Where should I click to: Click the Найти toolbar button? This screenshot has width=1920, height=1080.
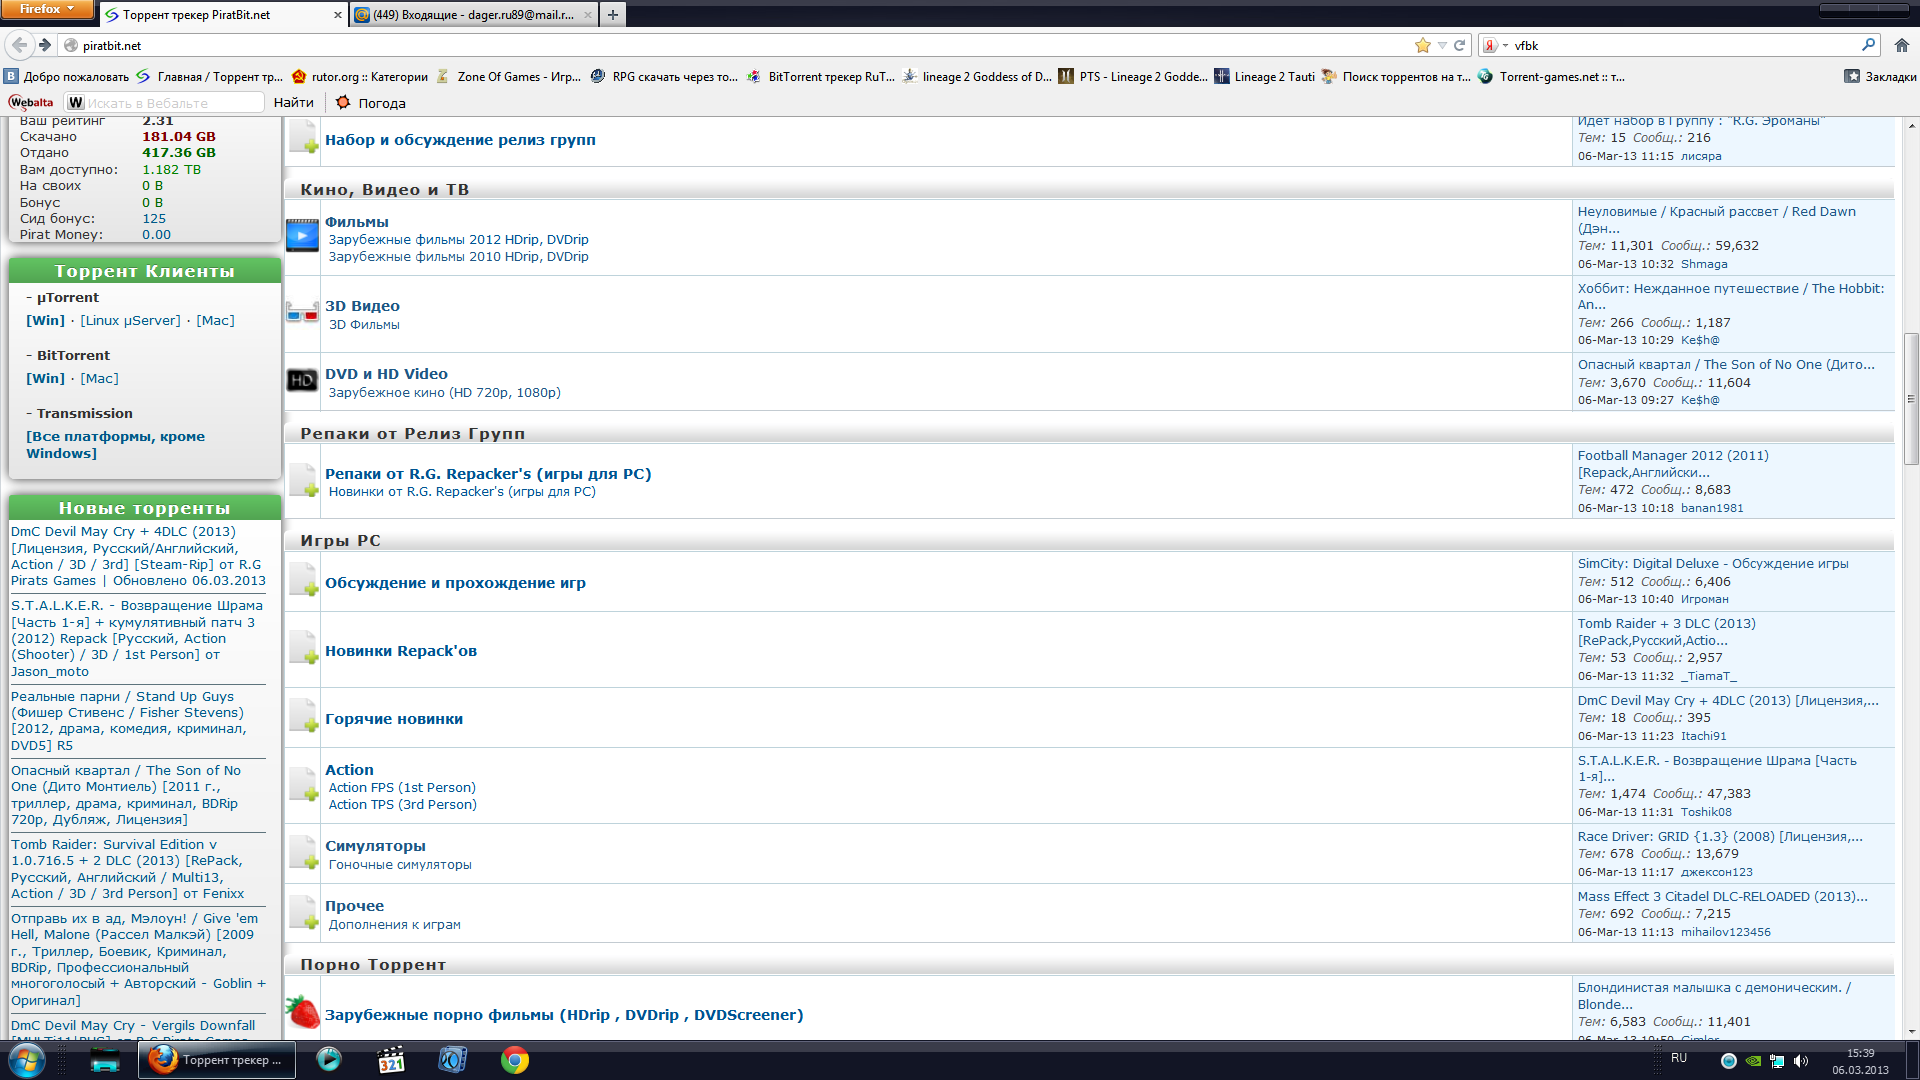[x=293, y=102]
